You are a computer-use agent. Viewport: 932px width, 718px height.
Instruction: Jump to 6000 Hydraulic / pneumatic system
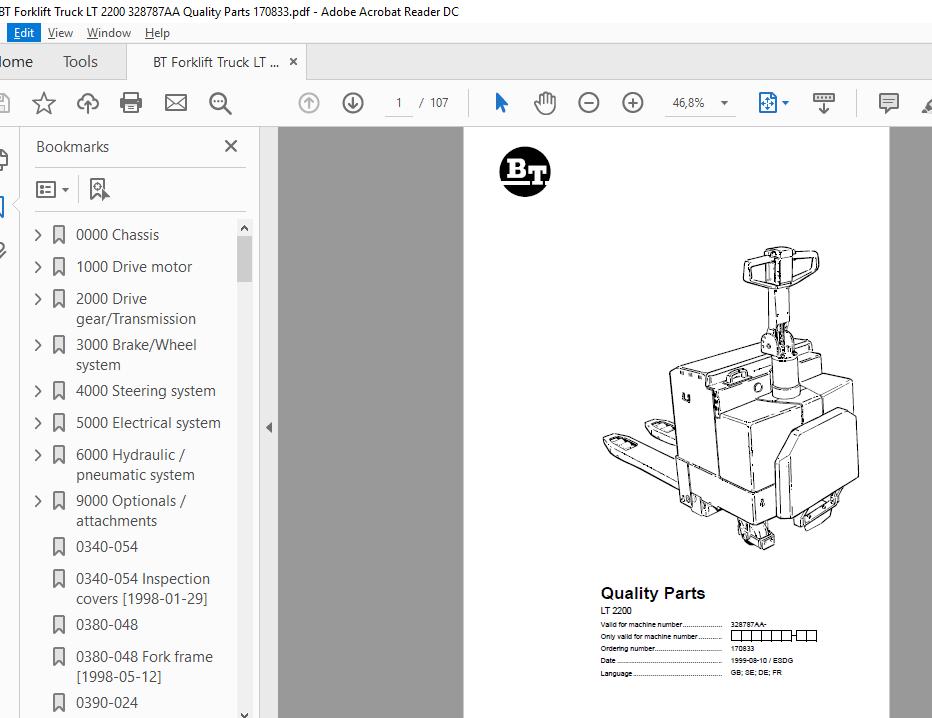point(135,465)
